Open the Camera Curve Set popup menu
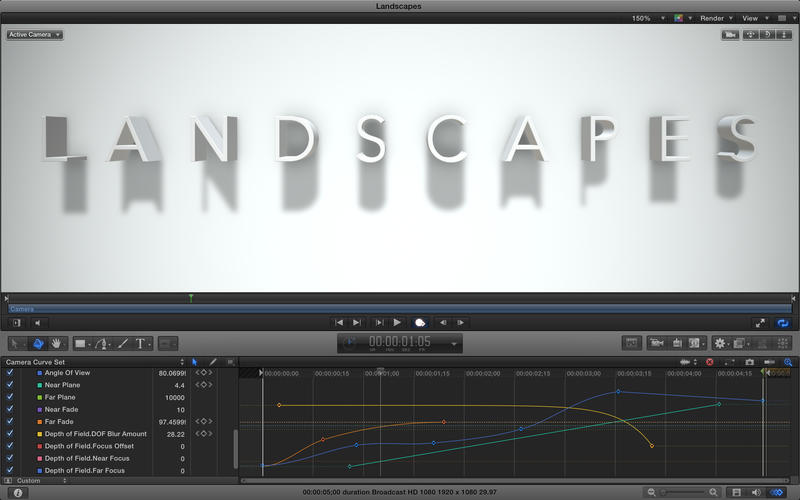The height and width of the screenshot is (500, 800). [95, 361]
